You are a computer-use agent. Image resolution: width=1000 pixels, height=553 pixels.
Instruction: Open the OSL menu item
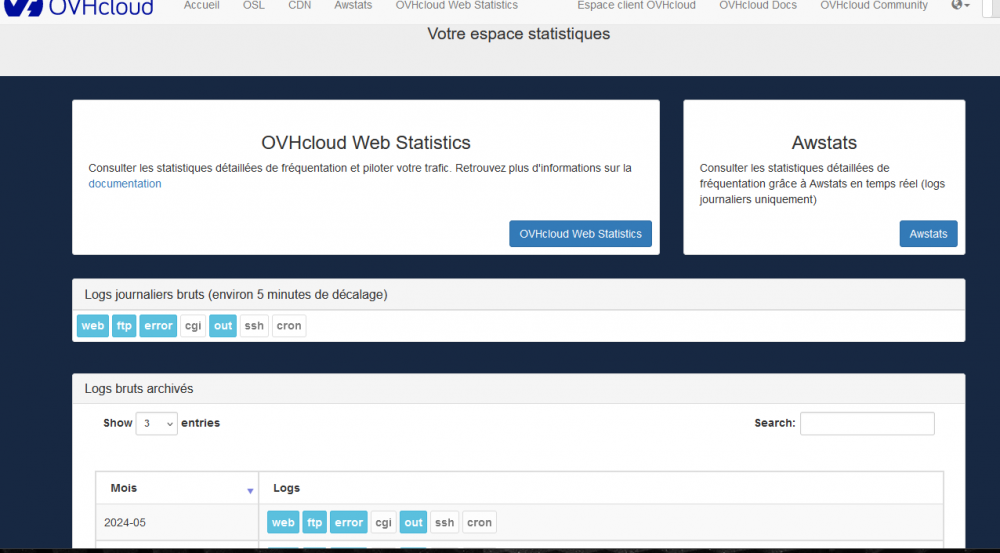pos(254,5)
